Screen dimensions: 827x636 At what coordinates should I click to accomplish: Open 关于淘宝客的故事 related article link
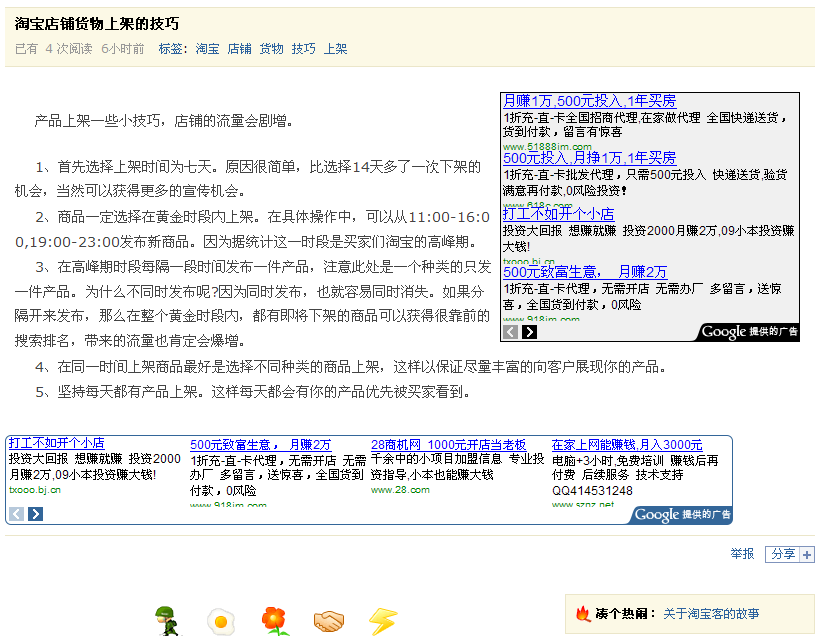(x=711, y=614)
